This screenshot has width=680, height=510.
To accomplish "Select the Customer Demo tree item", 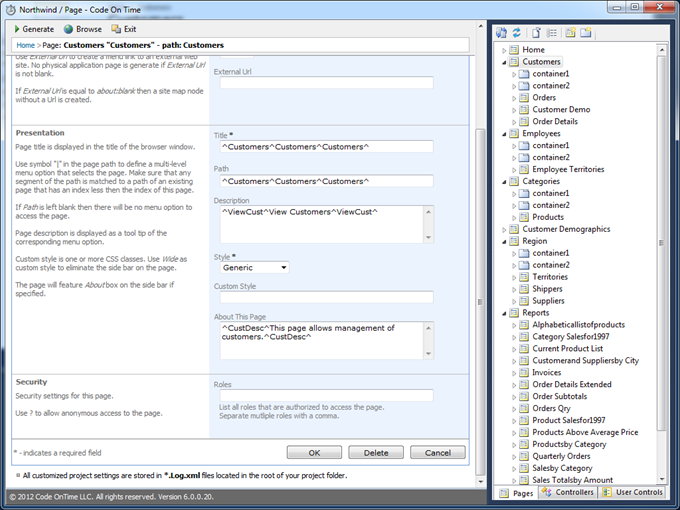I will coord(561,110).
